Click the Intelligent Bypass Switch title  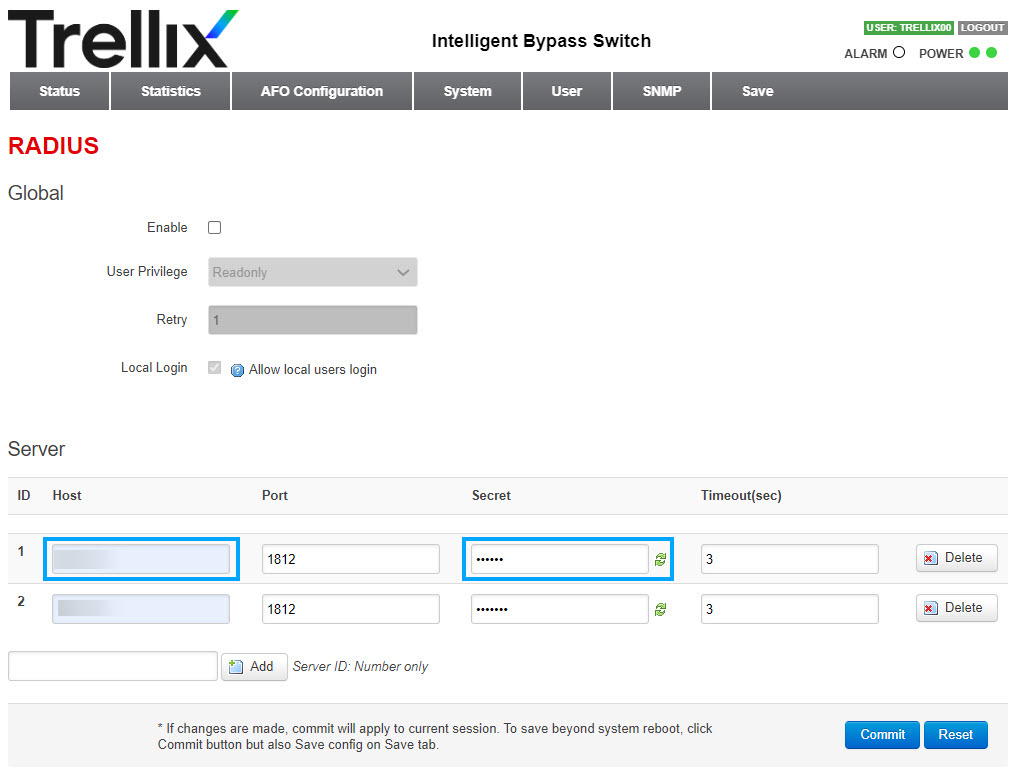[541, 41]
